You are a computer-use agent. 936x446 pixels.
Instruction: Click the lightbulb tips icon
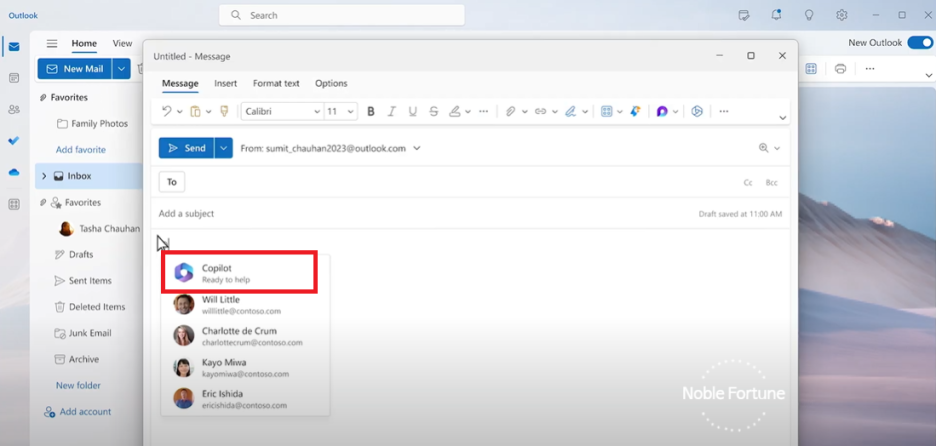[809, 15]
